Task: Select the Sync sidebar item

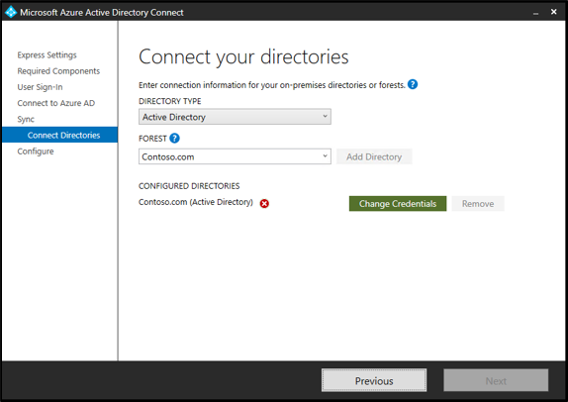Action: point(26,119)
